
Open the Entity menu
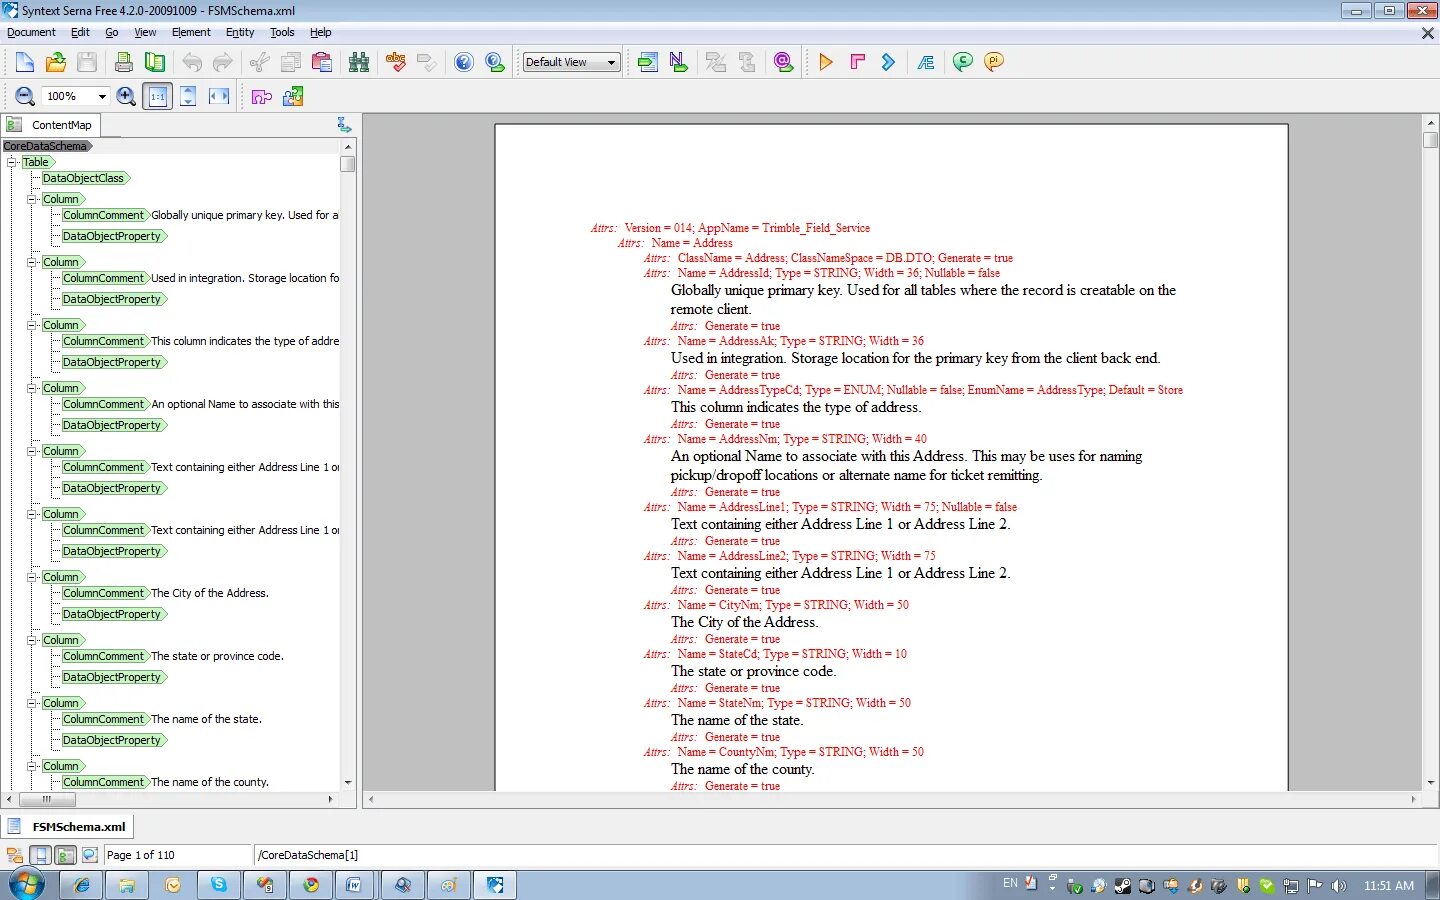point(240,32)
